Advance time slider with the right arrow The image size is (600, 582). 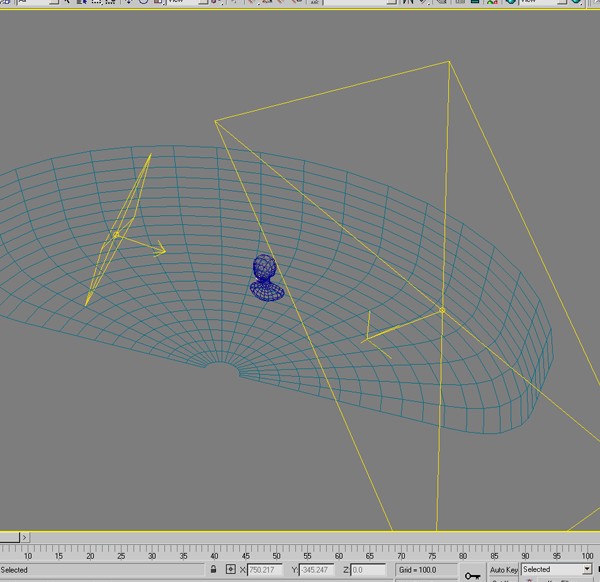[x=24, y=538]
